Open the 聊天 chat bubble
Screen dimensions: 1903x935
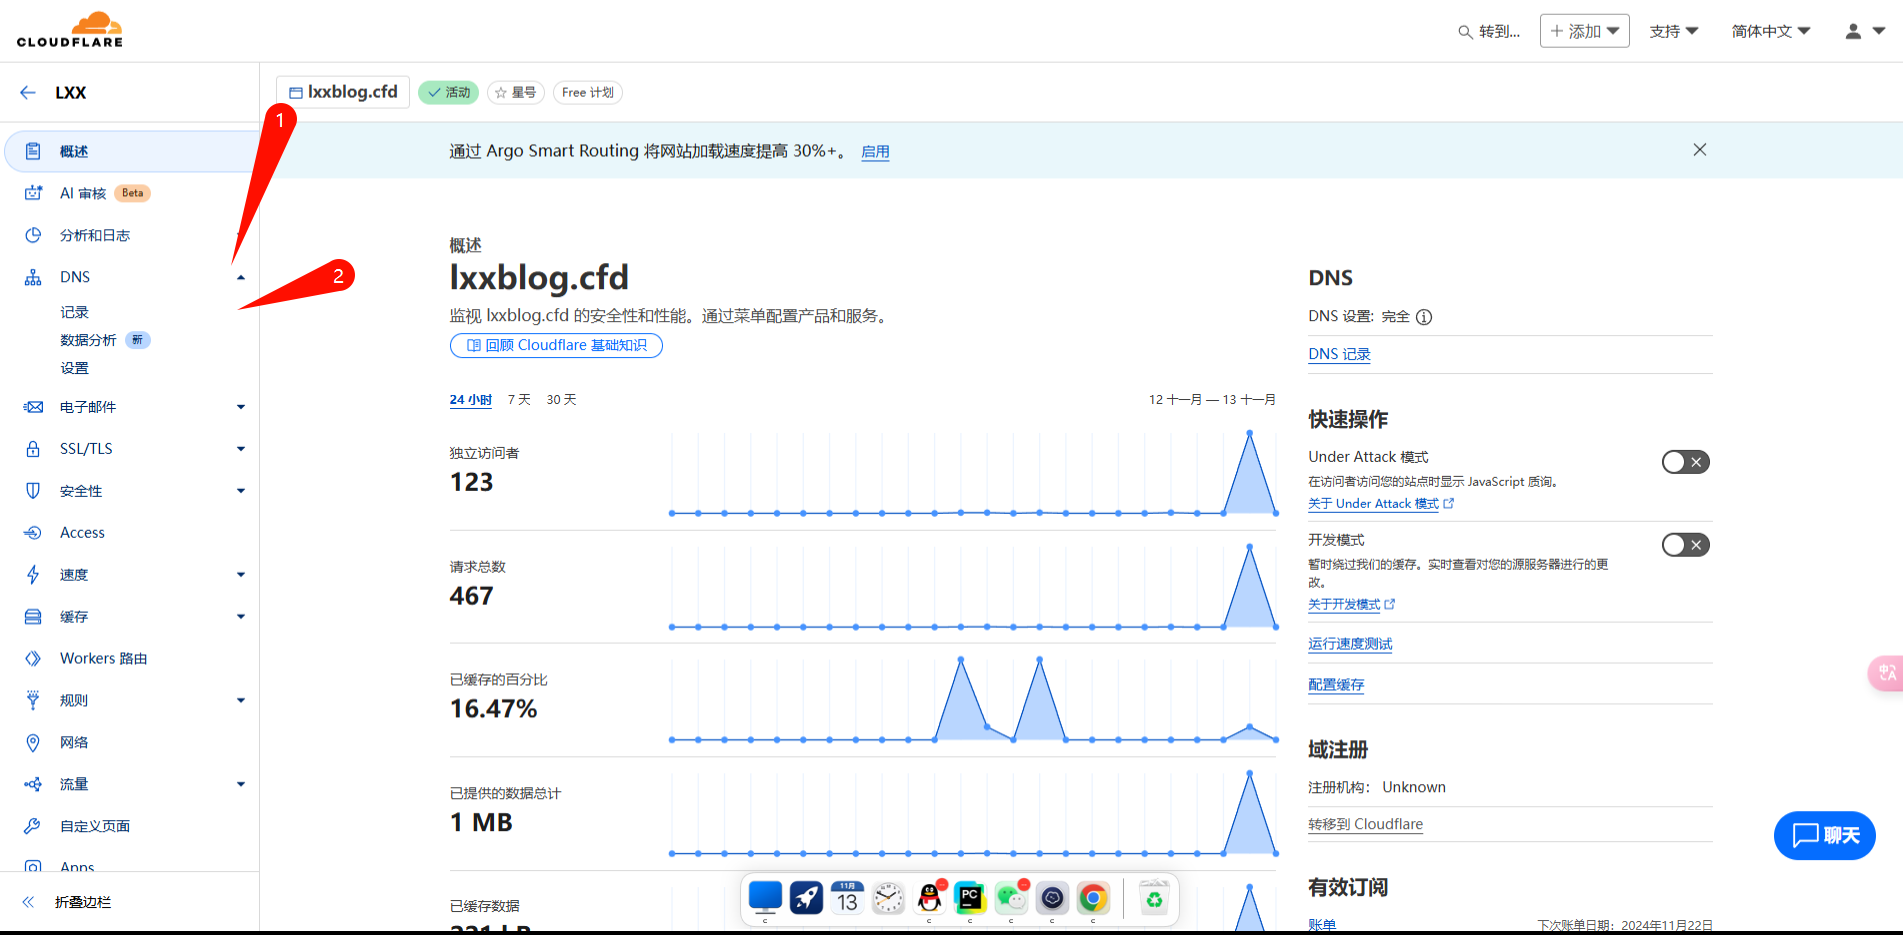coord(1824,835)
